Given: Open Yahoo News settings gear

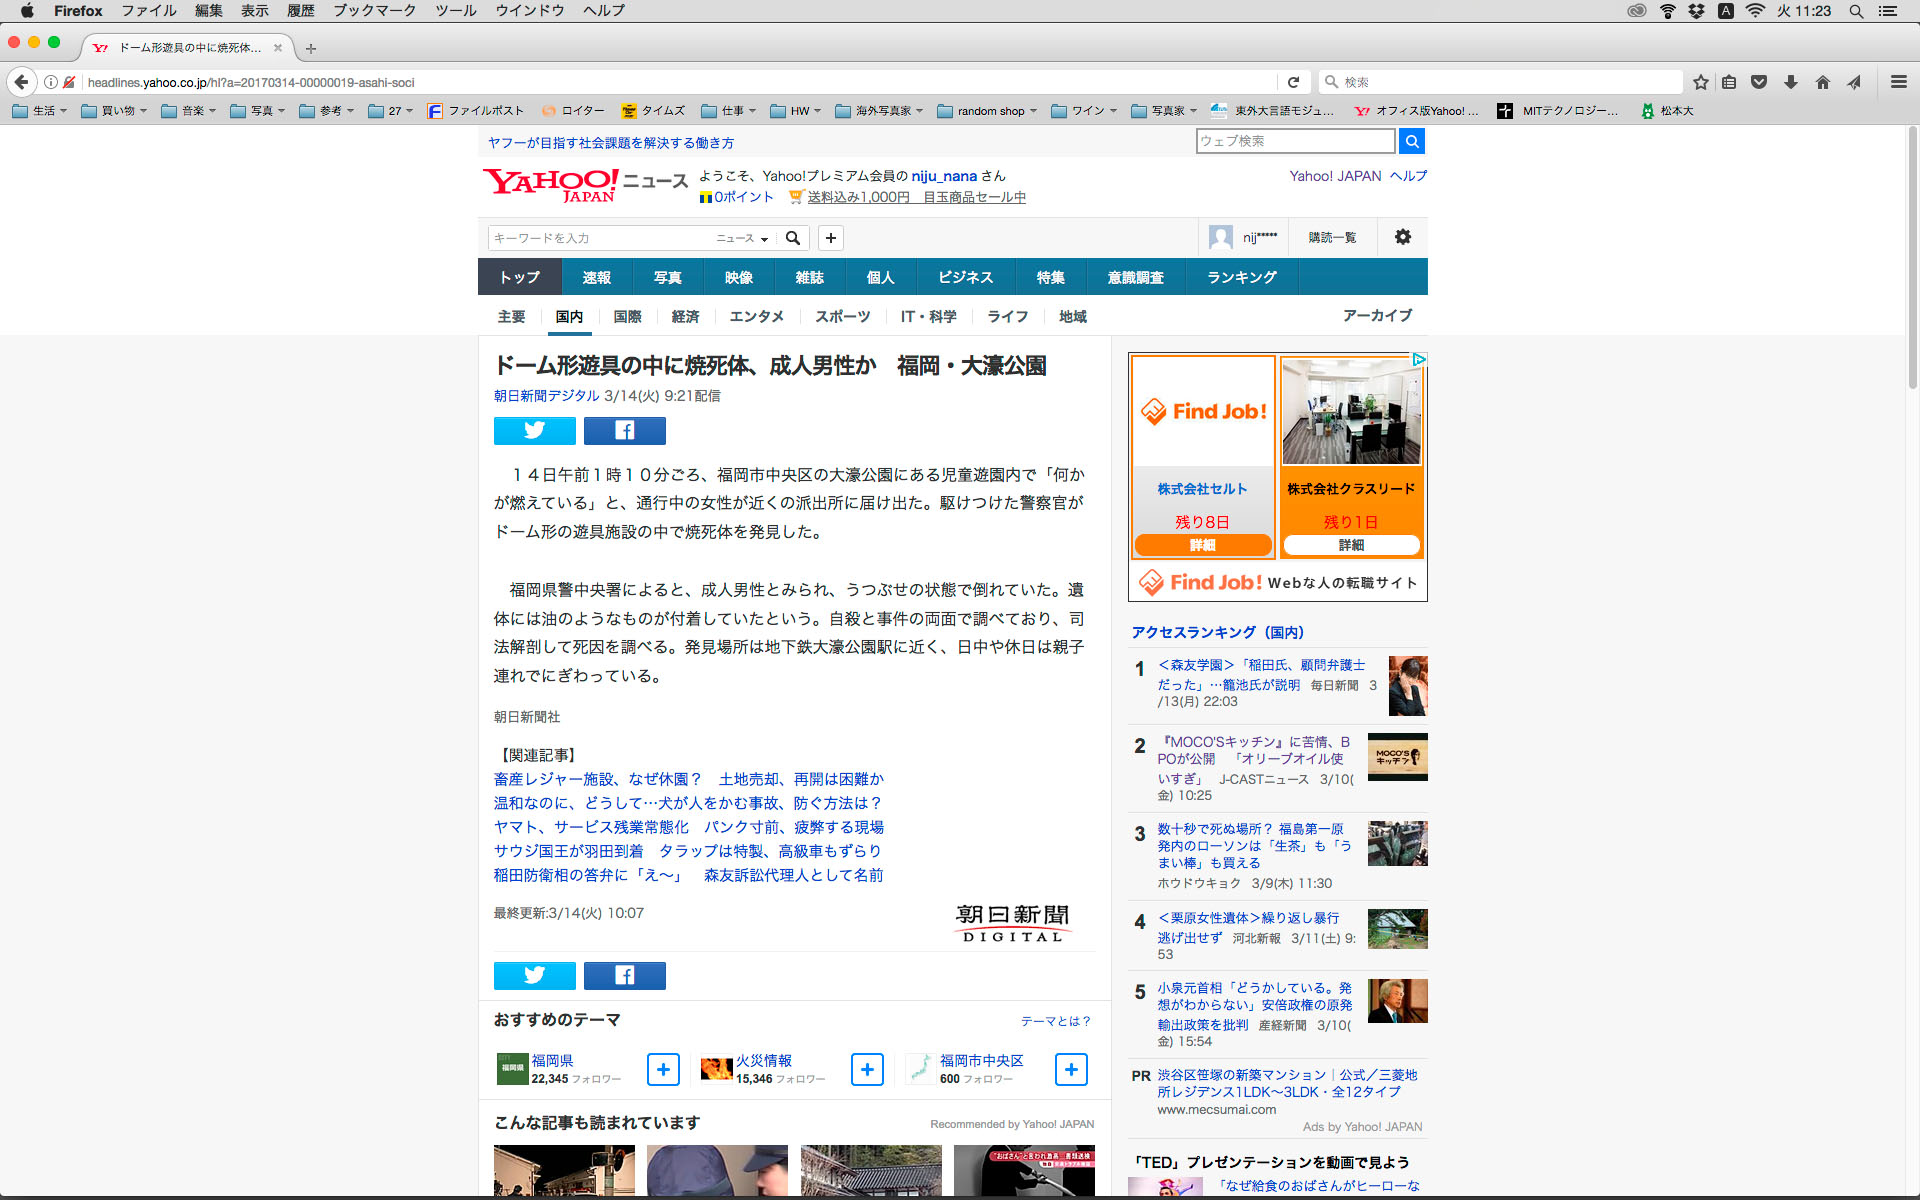Looking at the screenshot, I should tap(1402, 237).
